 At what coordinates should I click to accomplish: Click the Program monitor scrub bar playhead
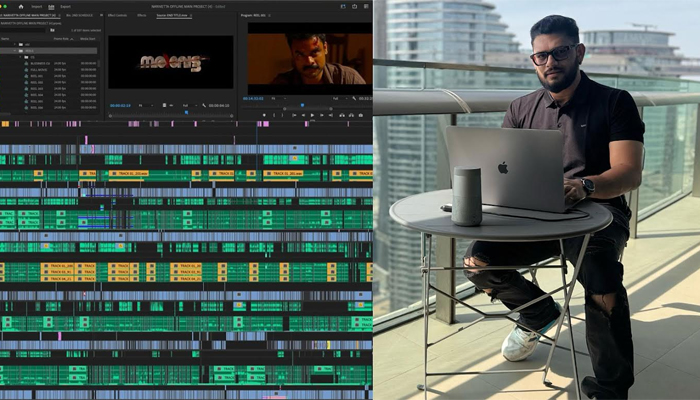tap(301, 105)
